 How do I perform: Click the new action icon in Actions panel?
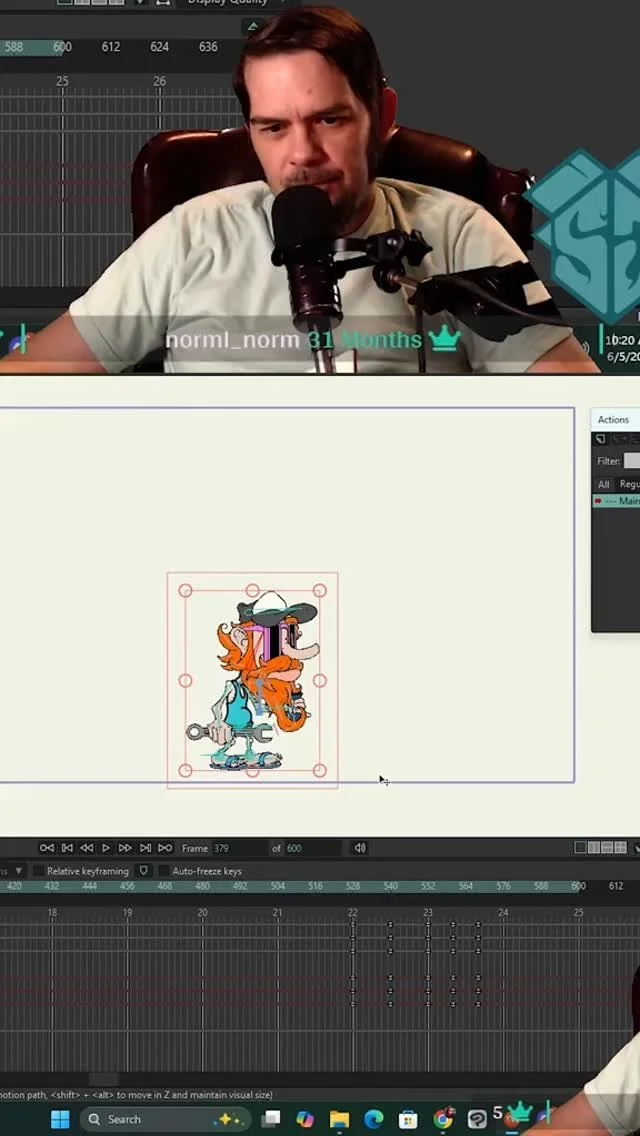(x=600, y=439)
